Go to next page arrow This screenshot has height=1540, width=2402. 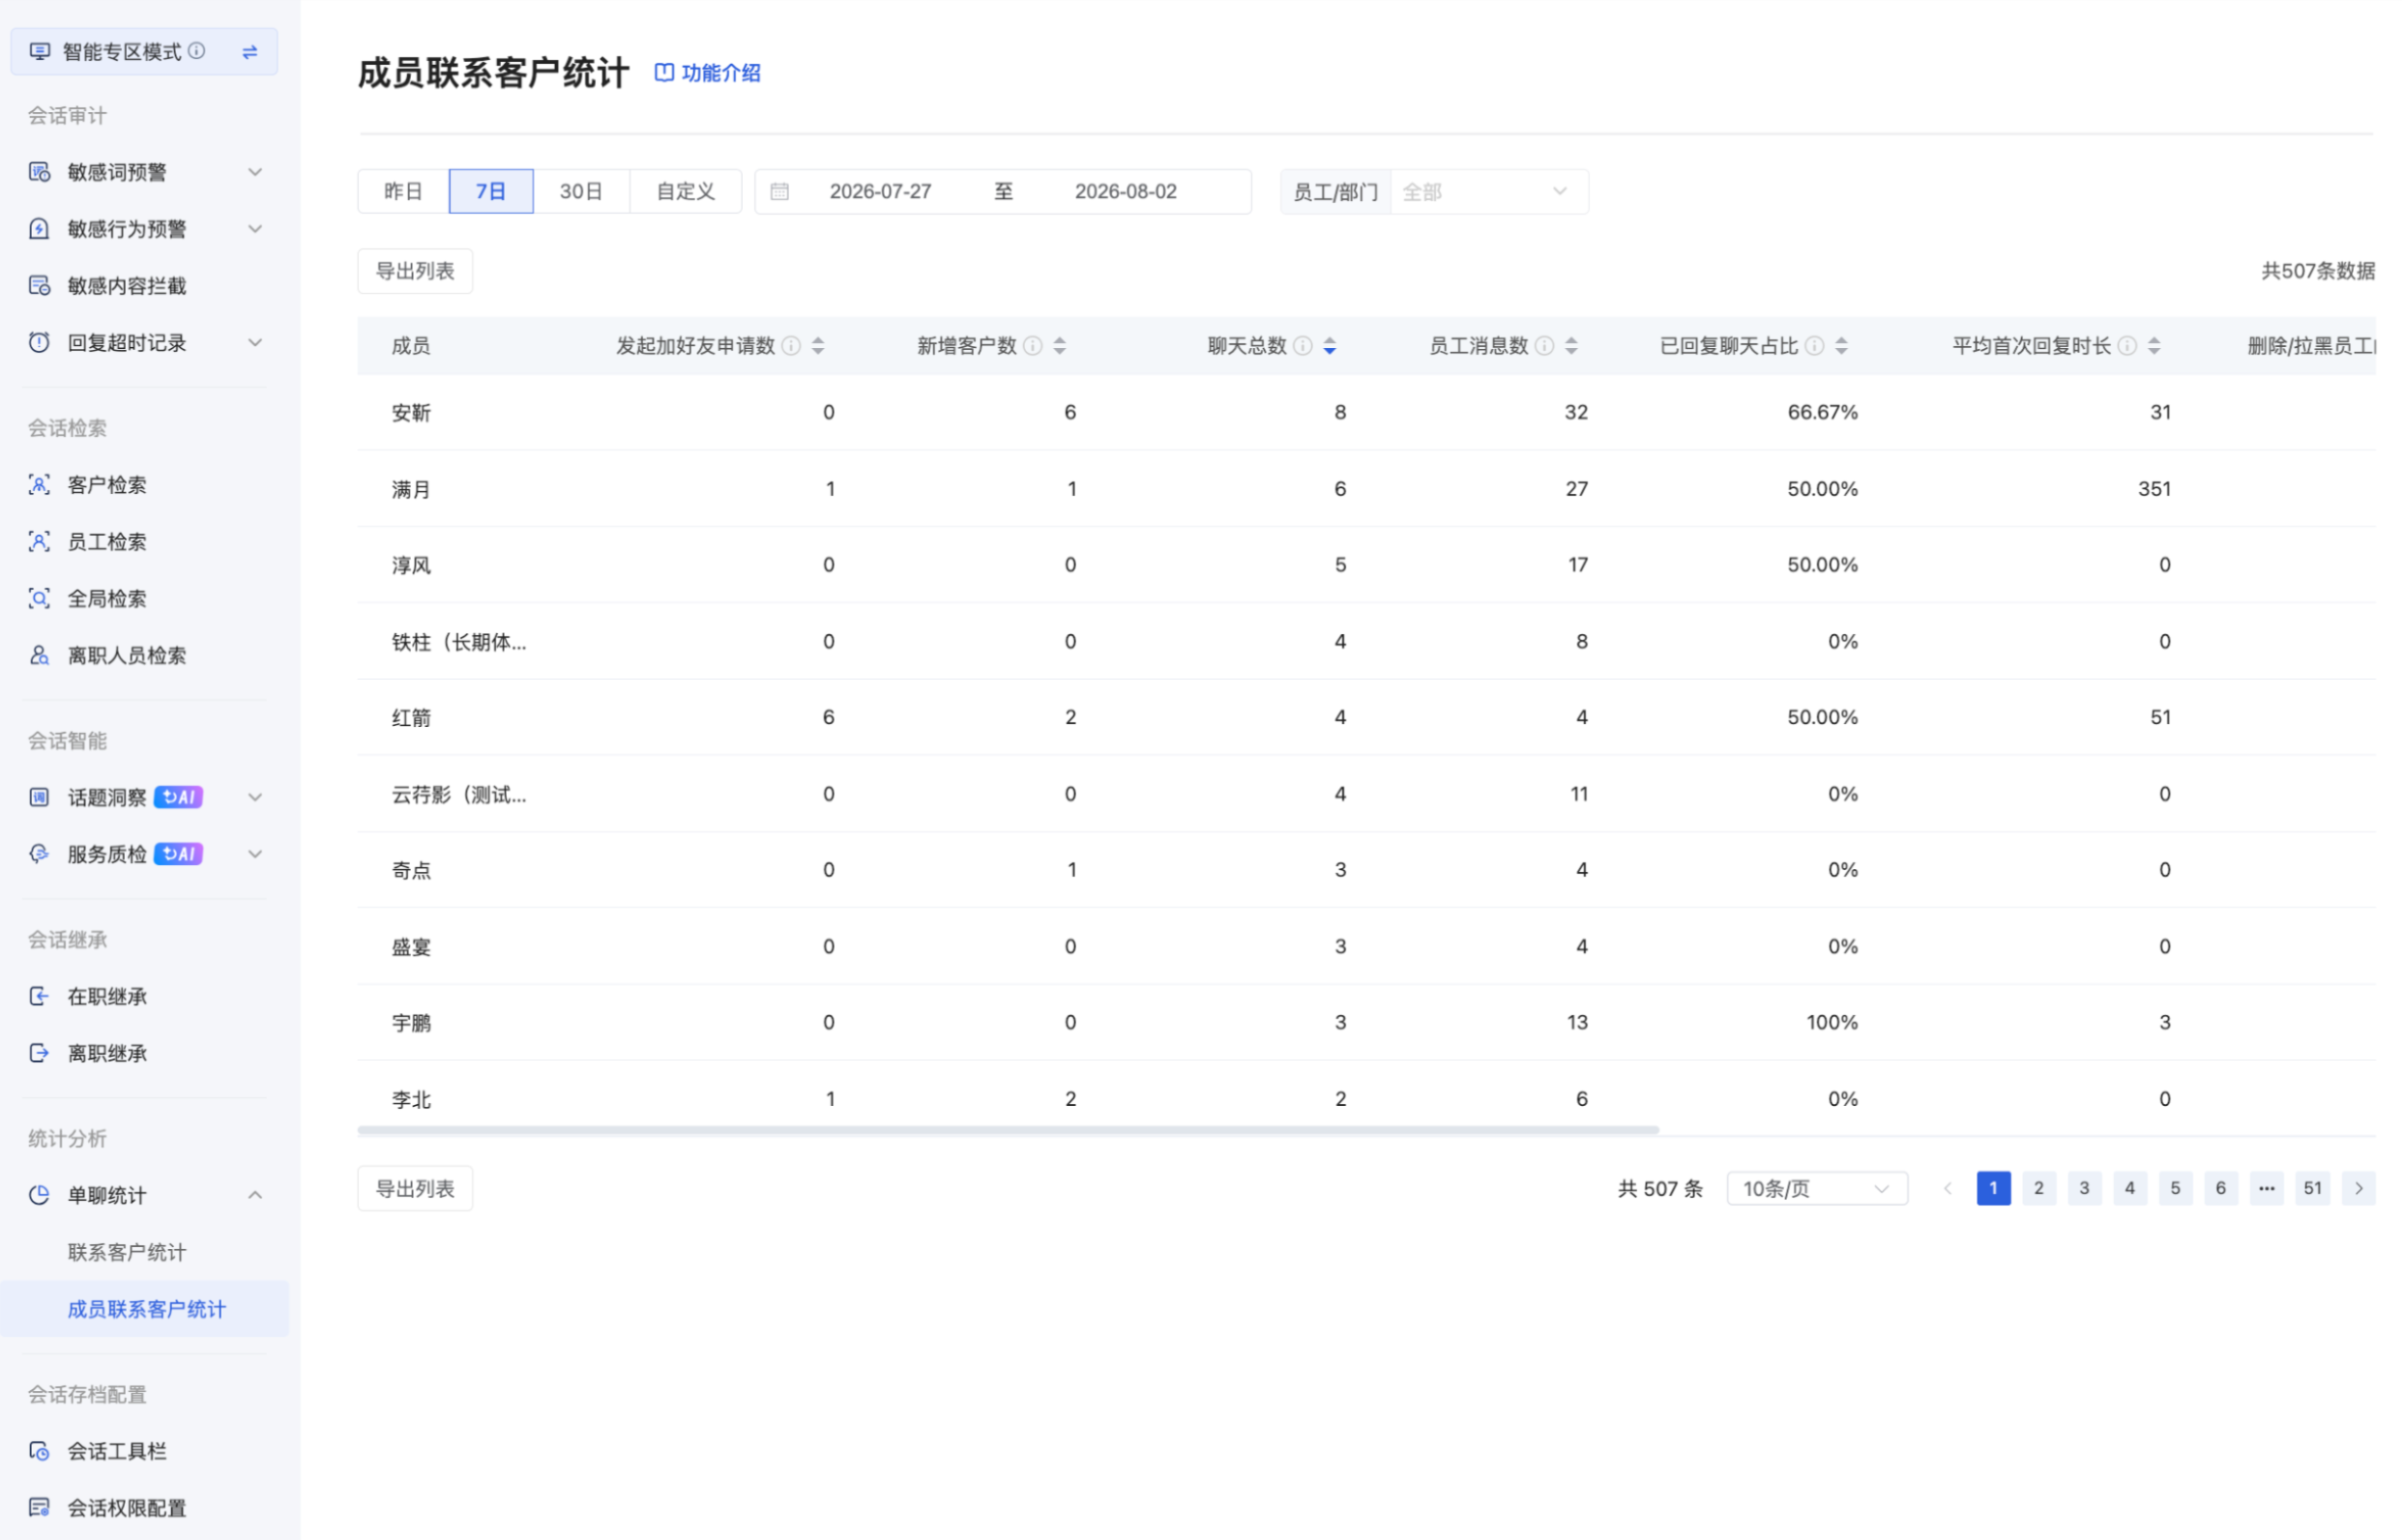[2359, 1189]
